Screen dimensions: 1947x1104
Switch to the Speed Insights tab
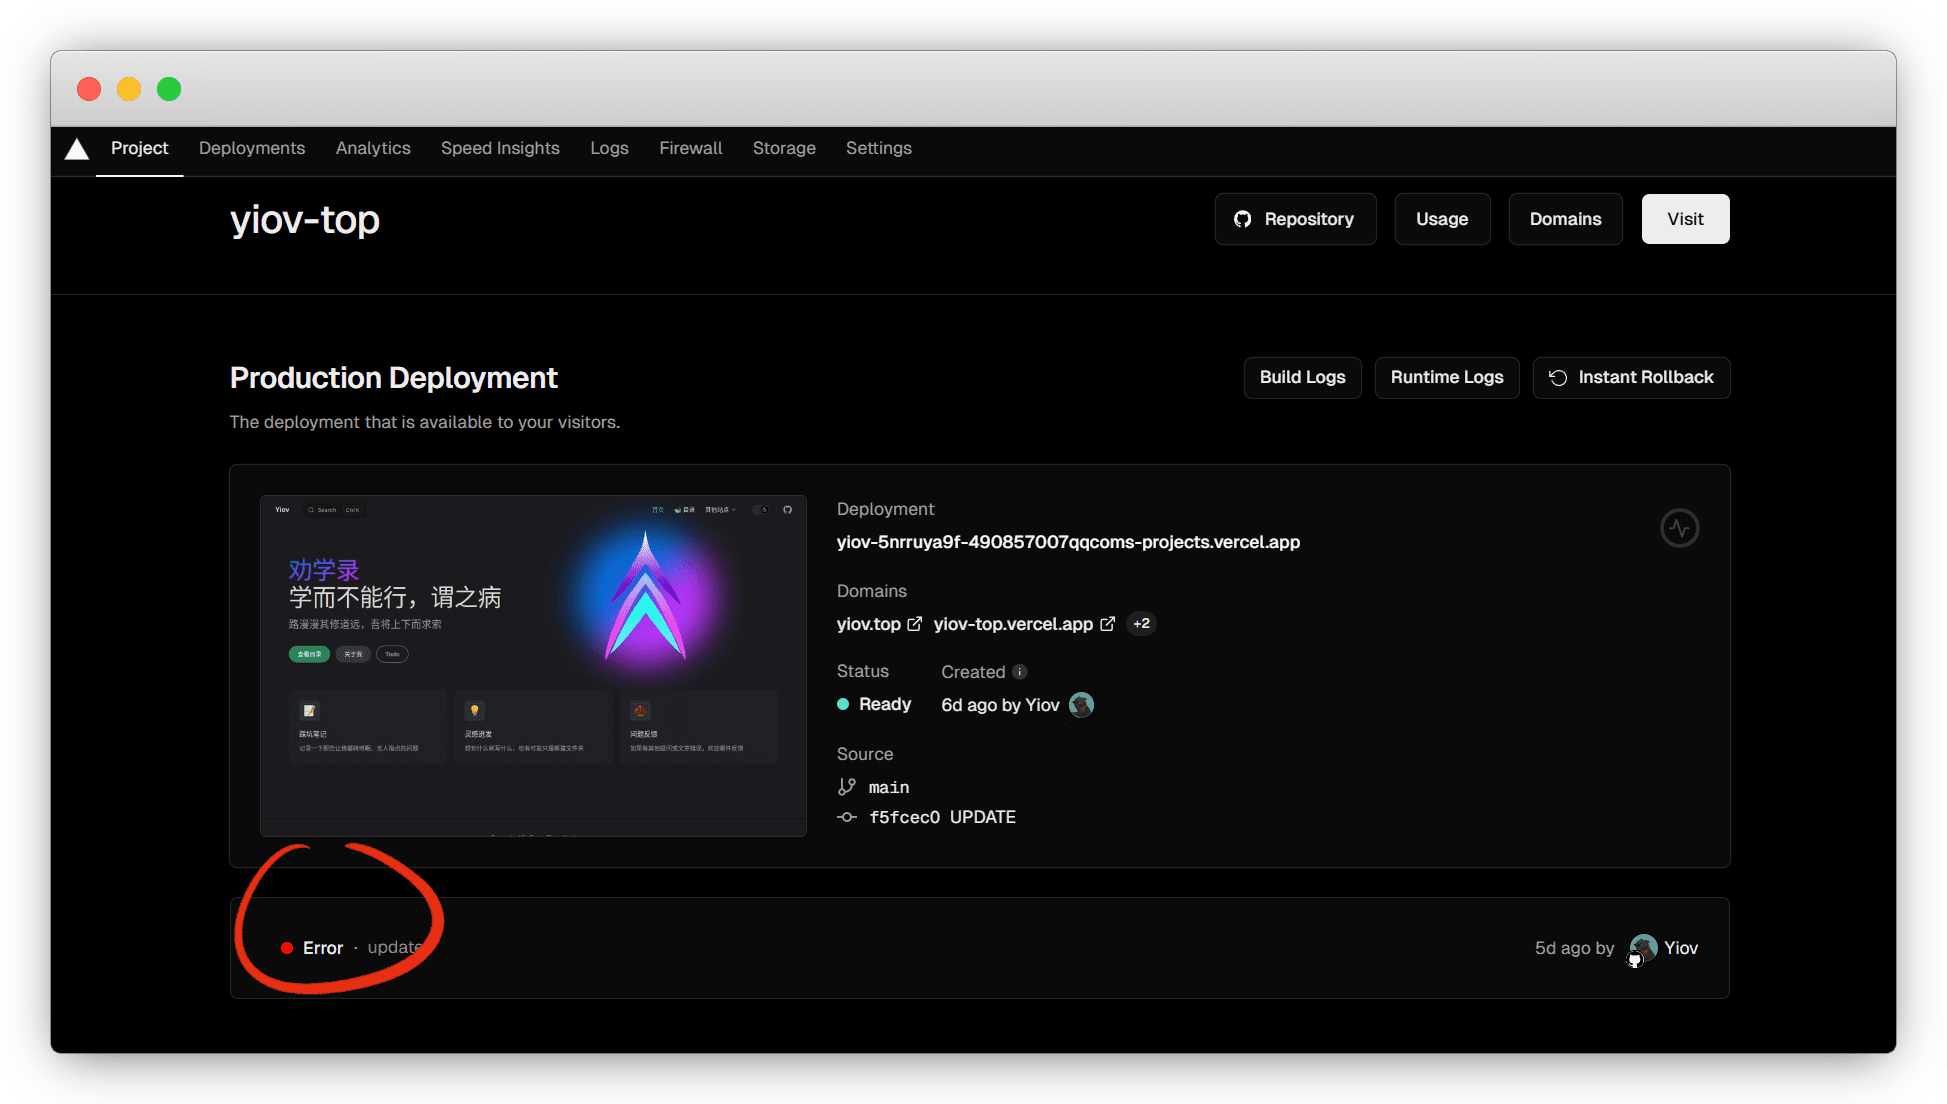coord(500,148)
